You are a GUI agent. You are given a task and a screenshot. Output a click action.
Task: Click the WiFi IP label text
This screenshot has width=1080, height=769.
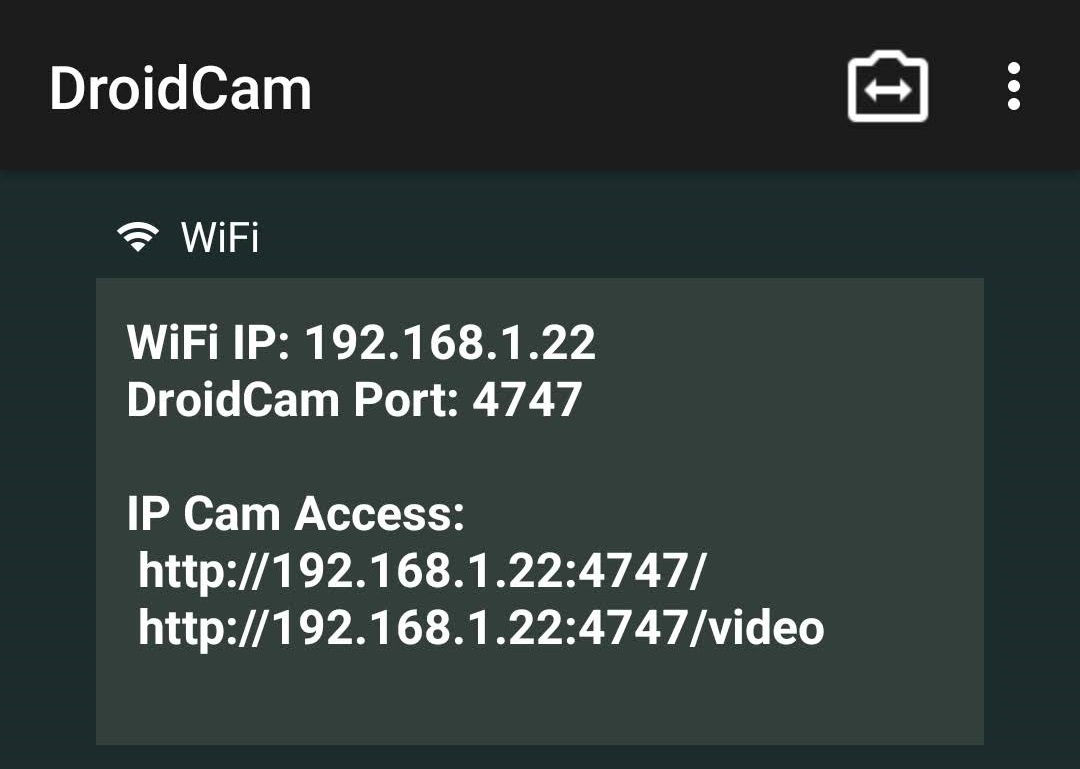209,342
